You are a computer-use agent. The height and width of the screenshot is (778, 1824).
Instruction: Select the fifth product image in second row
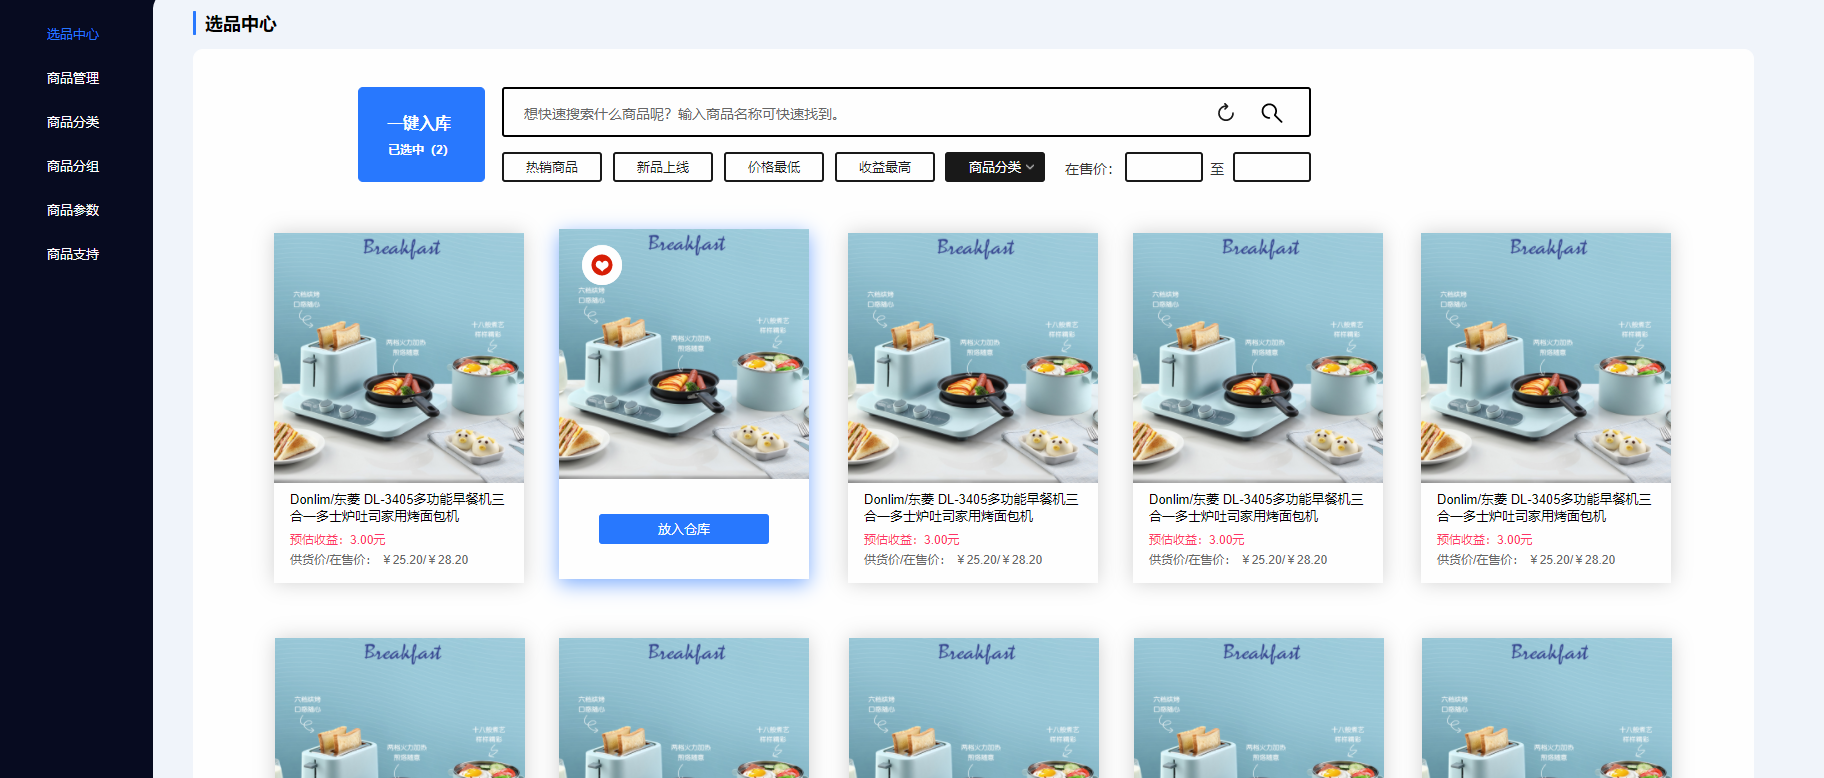(x=1547, y=708)
